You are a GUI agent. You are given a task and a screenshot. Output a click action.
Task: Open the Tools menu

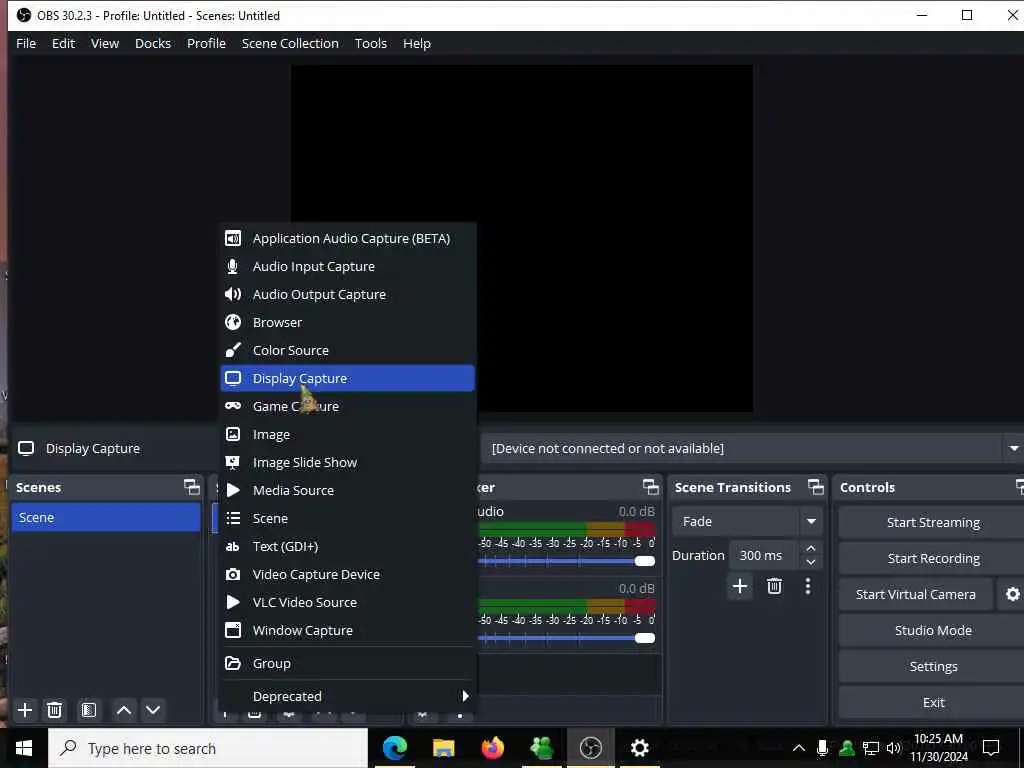coord(371,43)
